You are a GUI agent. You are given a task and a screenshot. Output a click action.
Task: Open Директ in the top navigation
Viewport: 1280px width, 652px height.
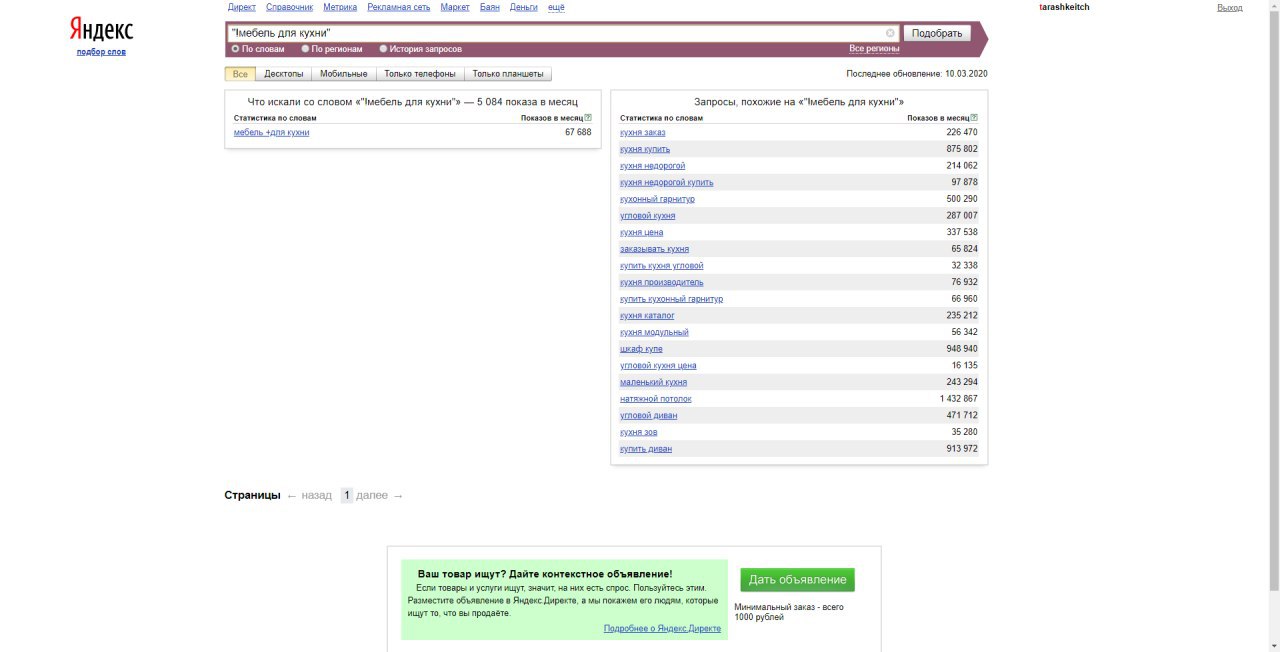pyautogui.click(x=242, y=7)
